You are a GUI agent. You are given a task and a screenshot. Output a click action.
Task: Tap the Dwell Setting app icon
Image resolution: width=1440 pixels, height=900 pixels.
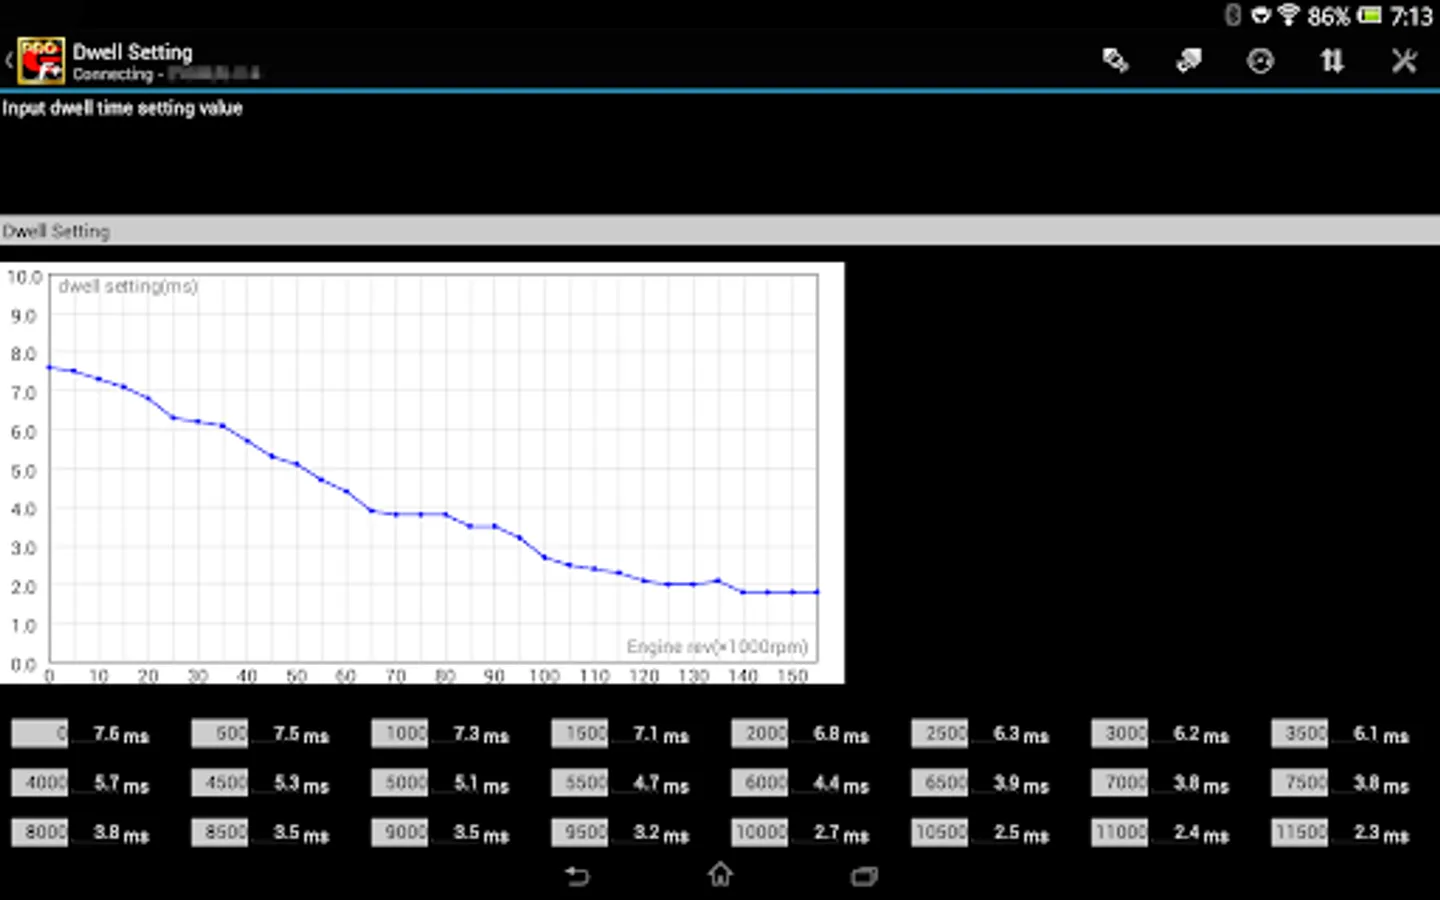click(x=41, y=61)
